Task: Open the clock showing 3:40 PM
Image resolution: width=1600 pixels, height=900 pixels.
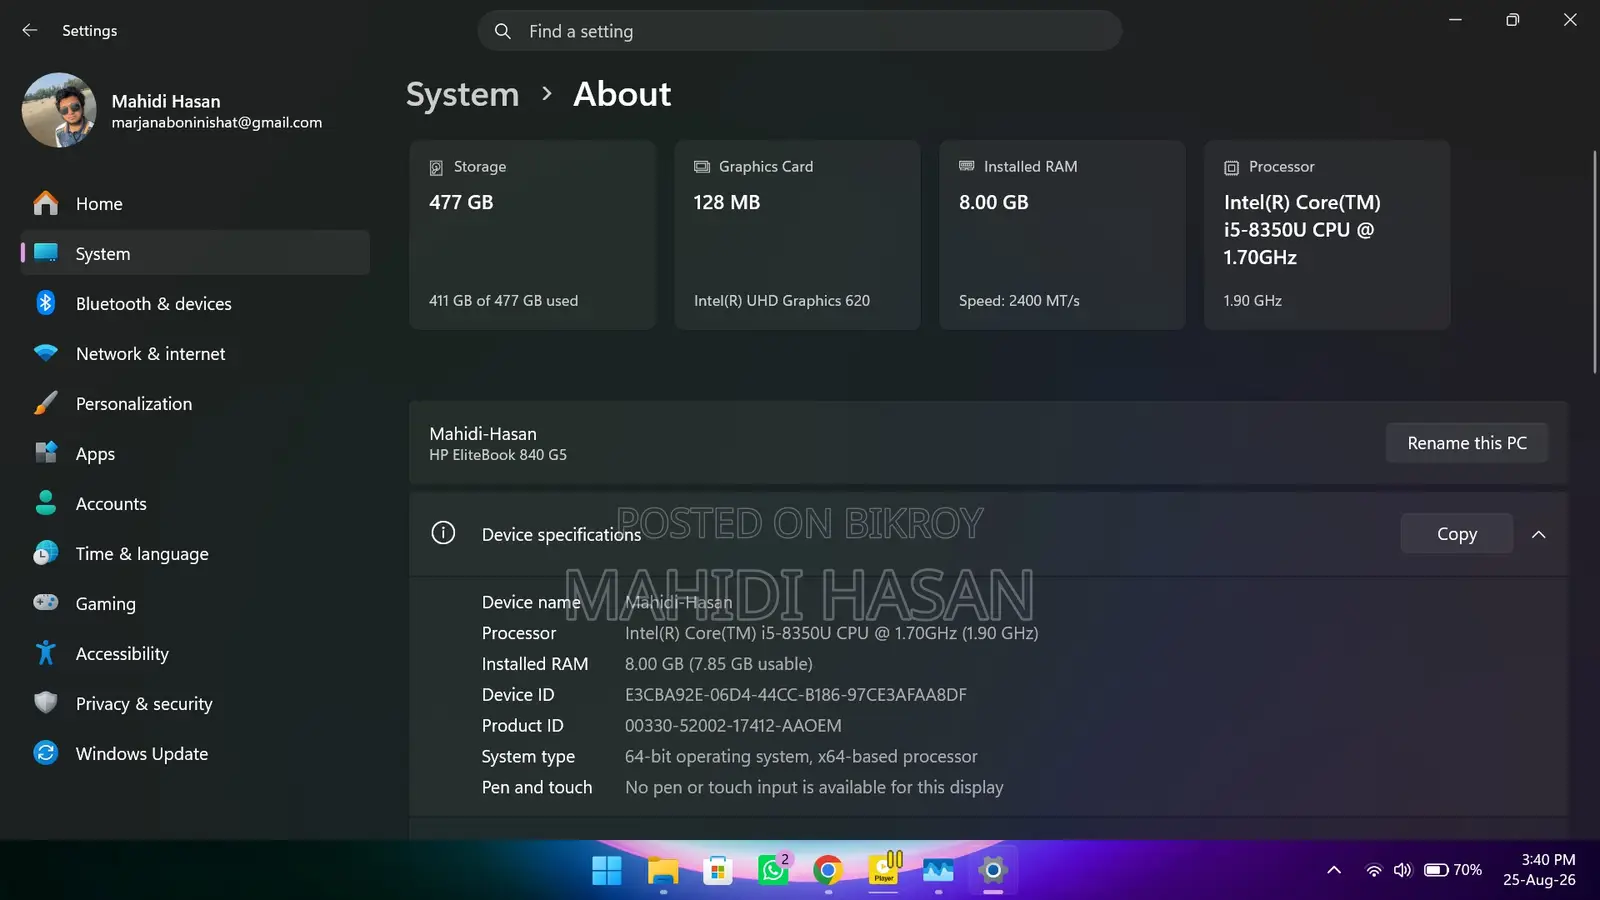Action: 1539,870
